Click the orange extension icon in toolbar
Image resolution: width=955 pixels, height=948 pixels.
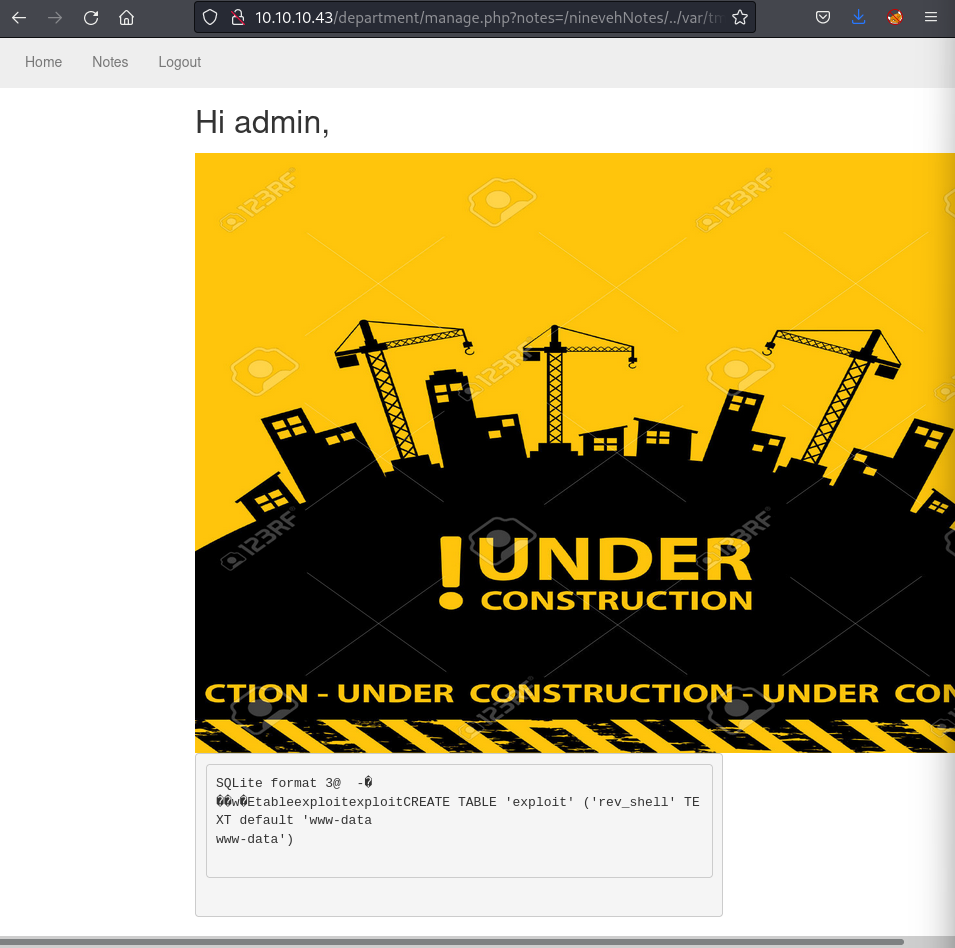(x=895, y=17)
